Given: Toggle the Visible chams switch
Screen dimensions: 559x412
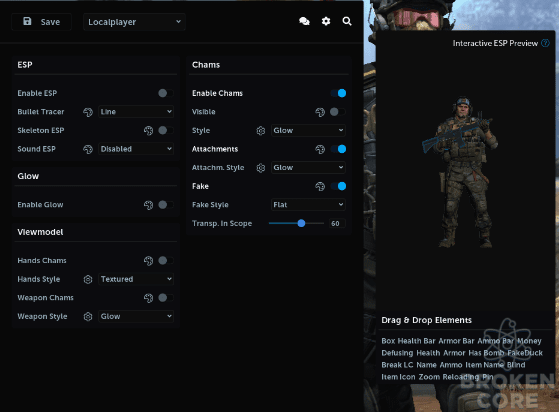Looking at the screenshot, I should pos(337,112).
